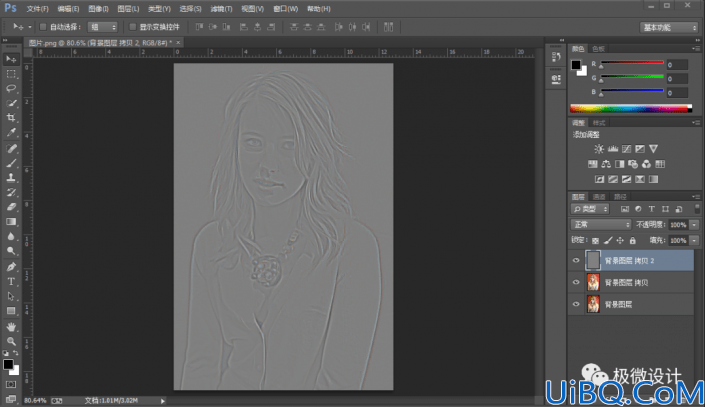Image resolution: width=705 pixels, height=407 pixels.
Task: Switch to the Swatches tab
Action: [x=598, y=49]
